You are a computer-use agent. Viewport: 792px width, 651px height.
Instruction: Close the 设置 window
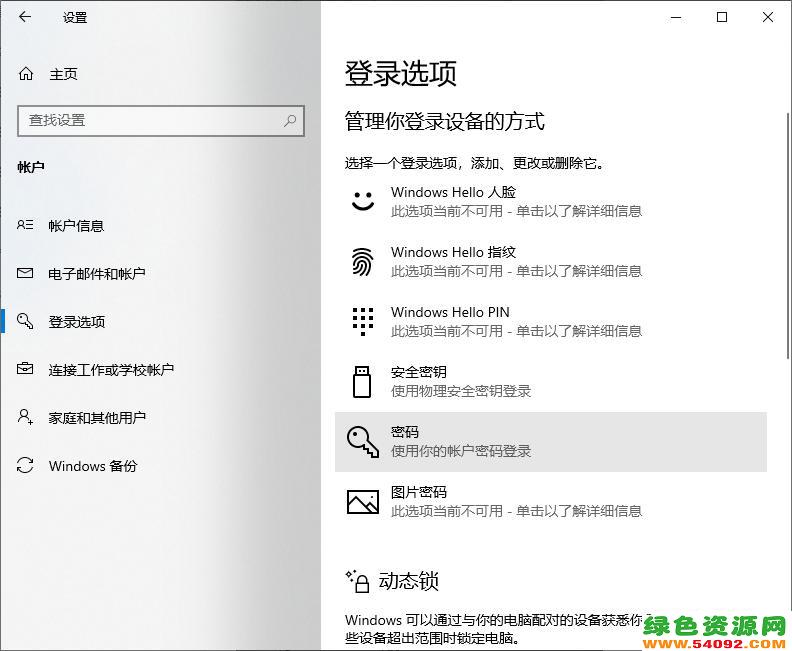tap(768, 17)
